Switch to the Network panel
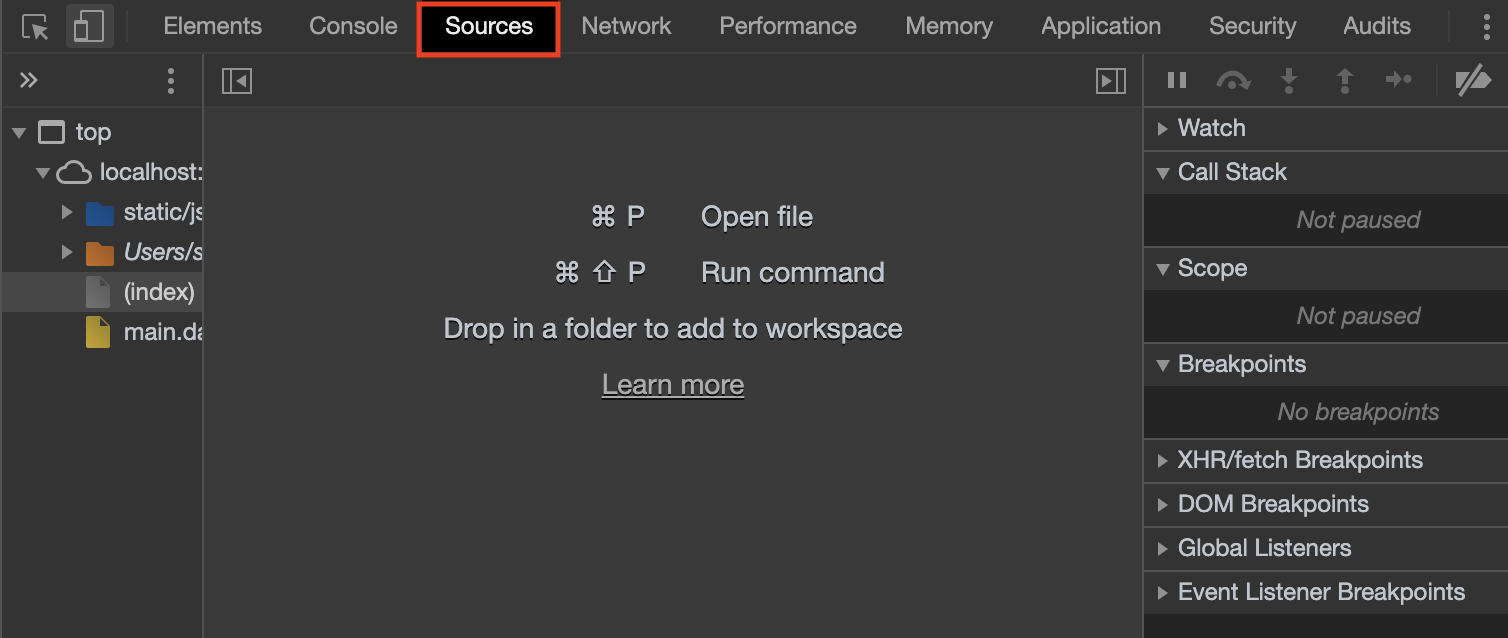This screenshot has height=638, width=1508. coord(626,25)
